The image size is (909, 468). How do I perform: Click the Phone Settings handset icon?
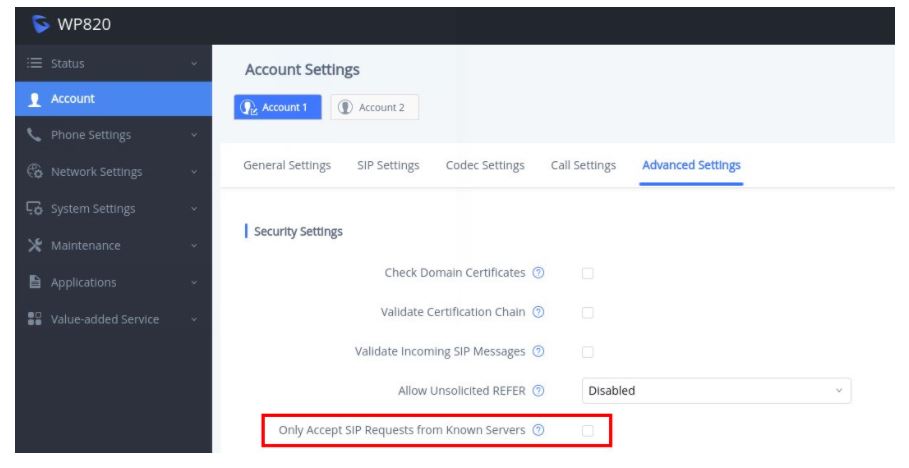point(34,135)
